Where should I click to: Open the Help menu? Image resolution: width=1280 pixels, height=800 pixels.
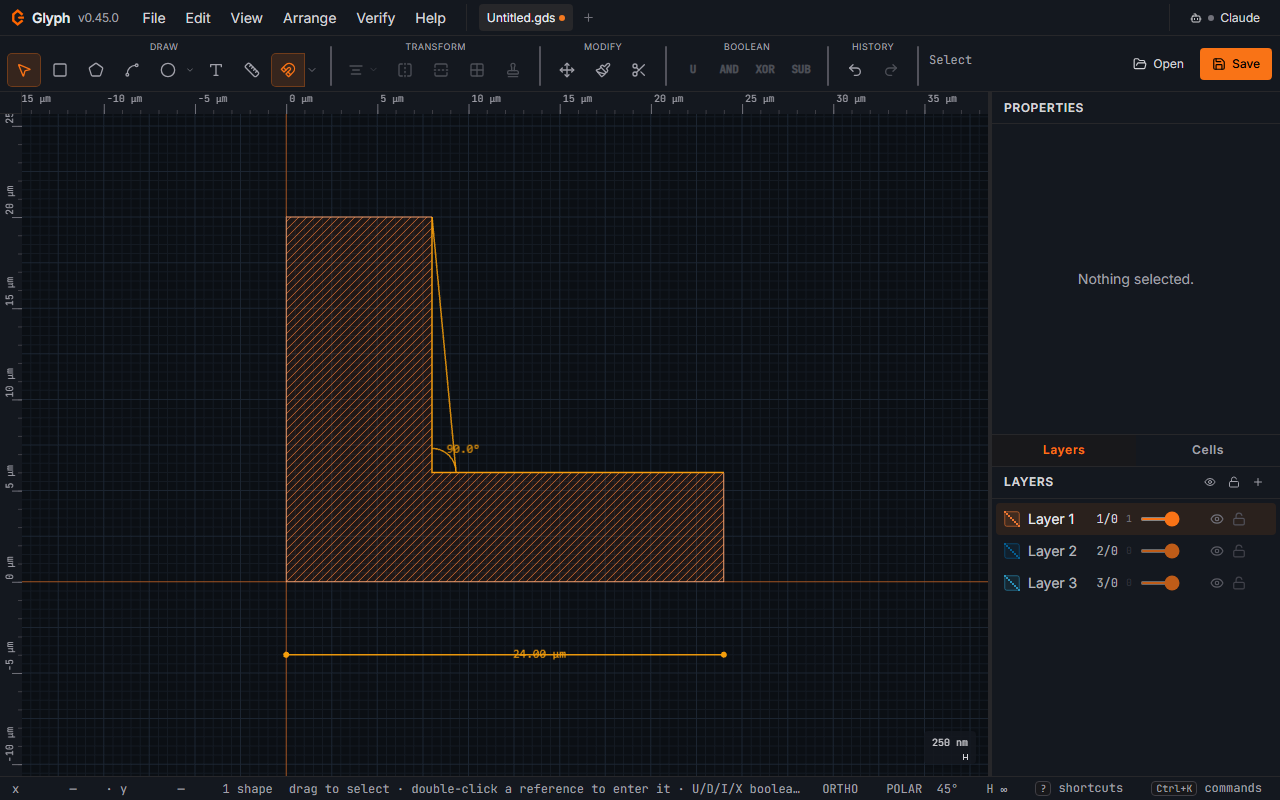(x=430, y=18)
